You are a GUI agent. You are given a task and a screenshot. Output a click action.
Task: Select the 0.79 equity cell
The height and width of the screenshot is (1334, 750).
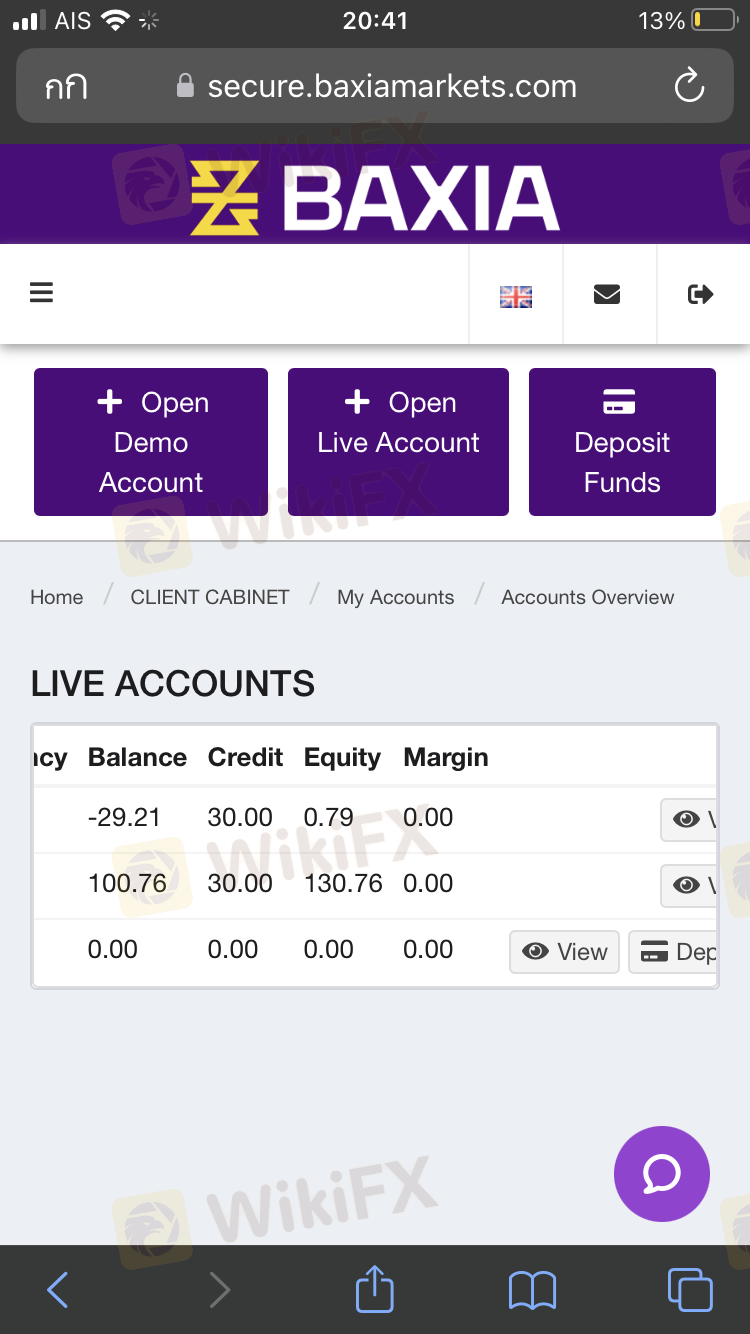(x=329, y=817)
